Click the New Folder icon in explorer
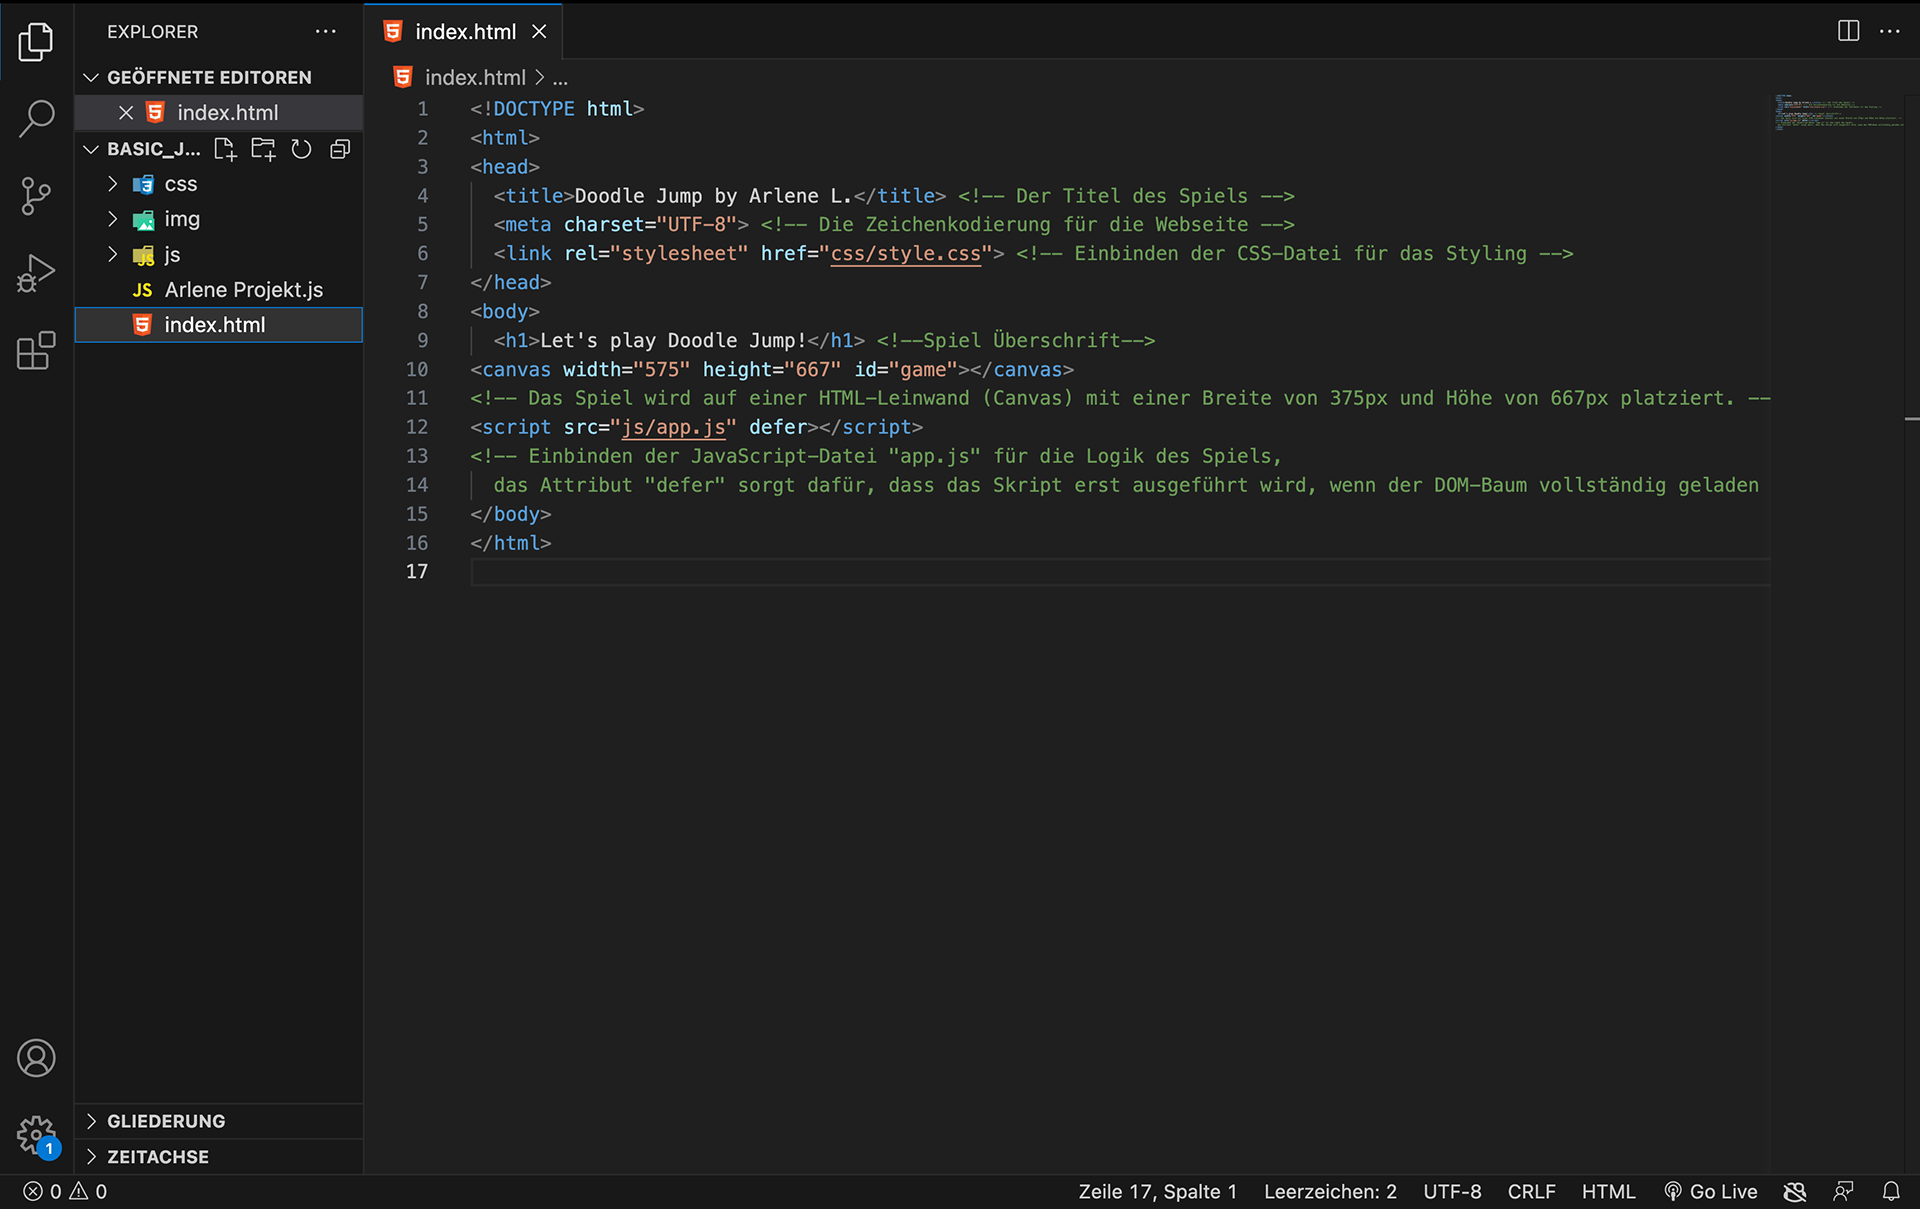The image size is (1920, 1209). (263, 149)
